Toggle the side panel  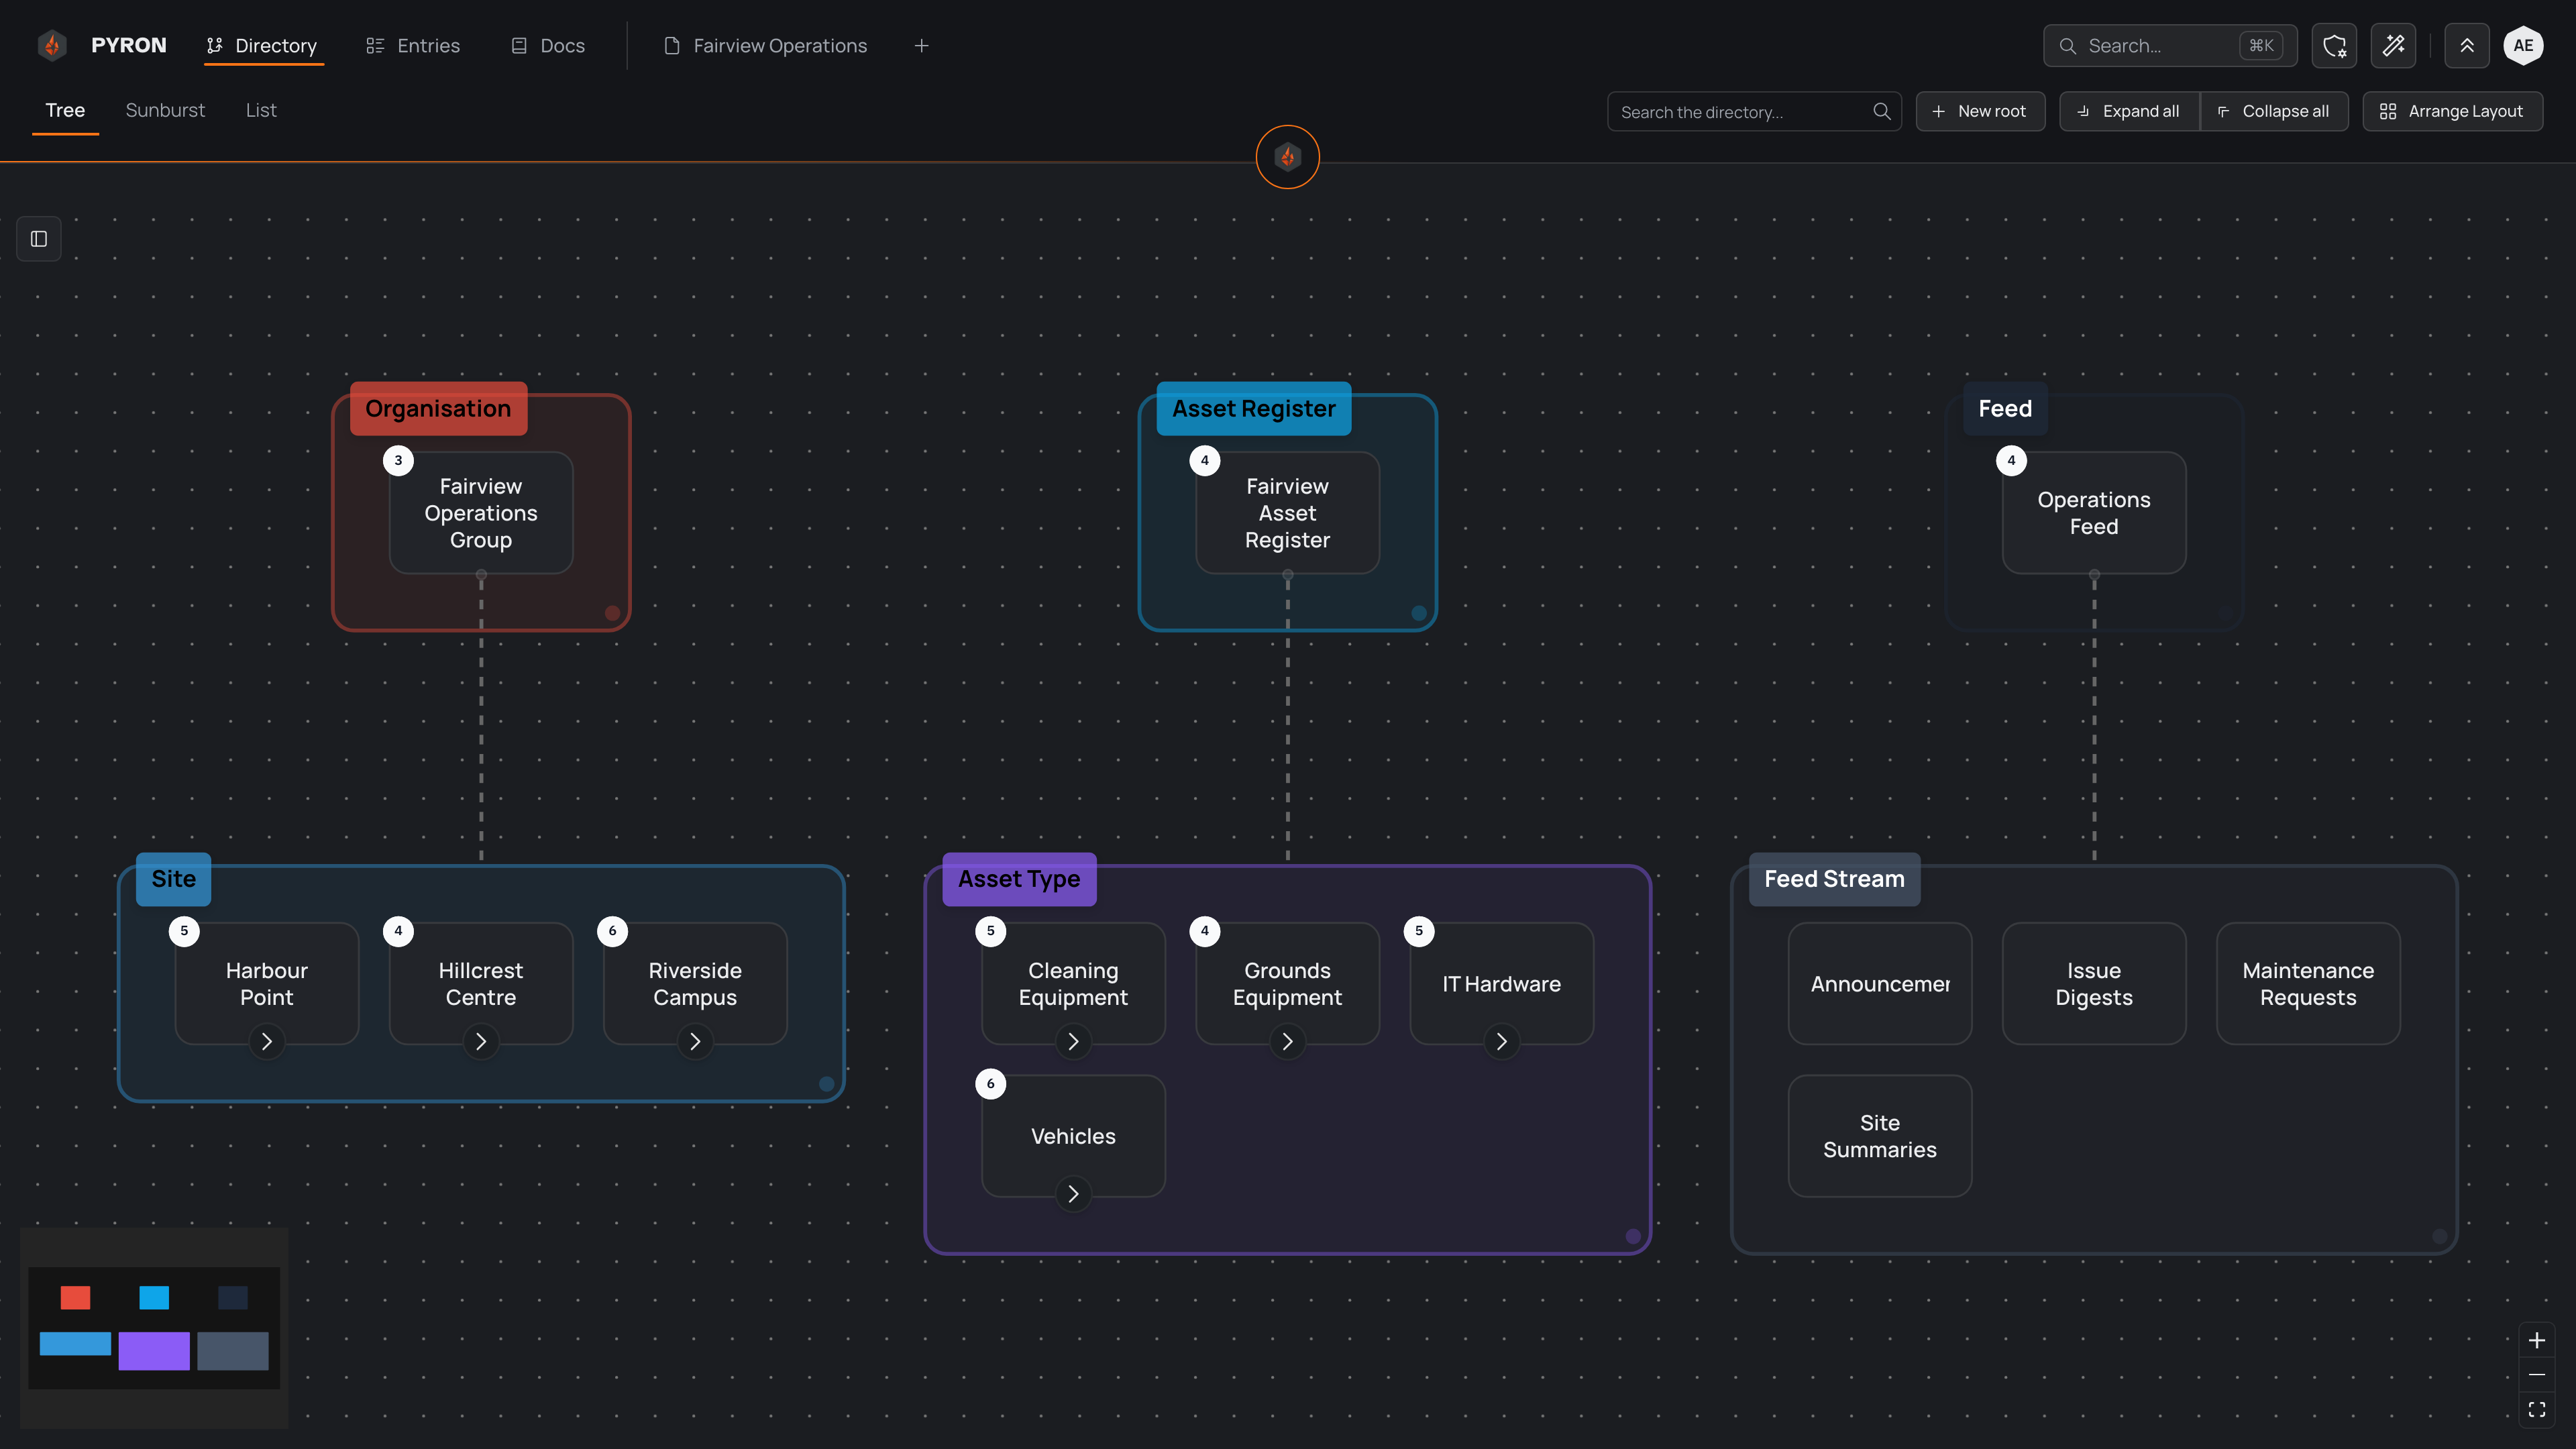(39, 239)
